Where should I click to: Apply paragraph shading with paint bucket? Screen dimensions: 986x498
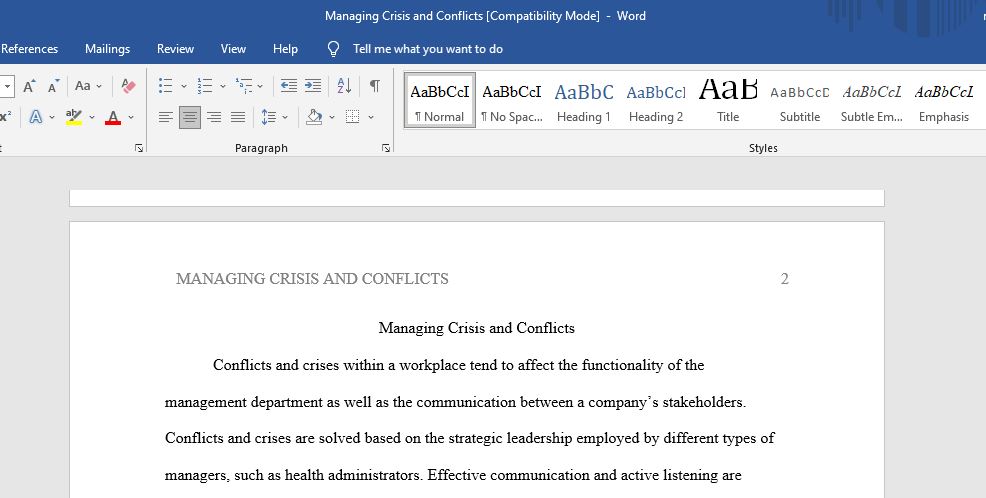[314, 117]
